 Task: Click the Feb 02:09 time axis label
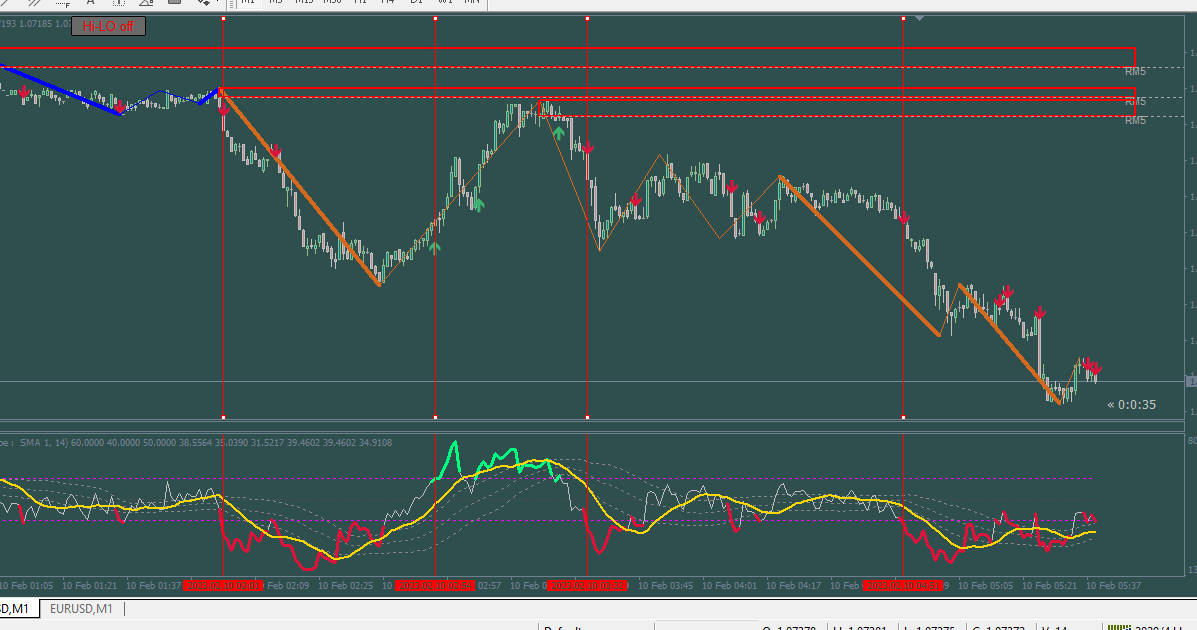click(x=288, y=586)
